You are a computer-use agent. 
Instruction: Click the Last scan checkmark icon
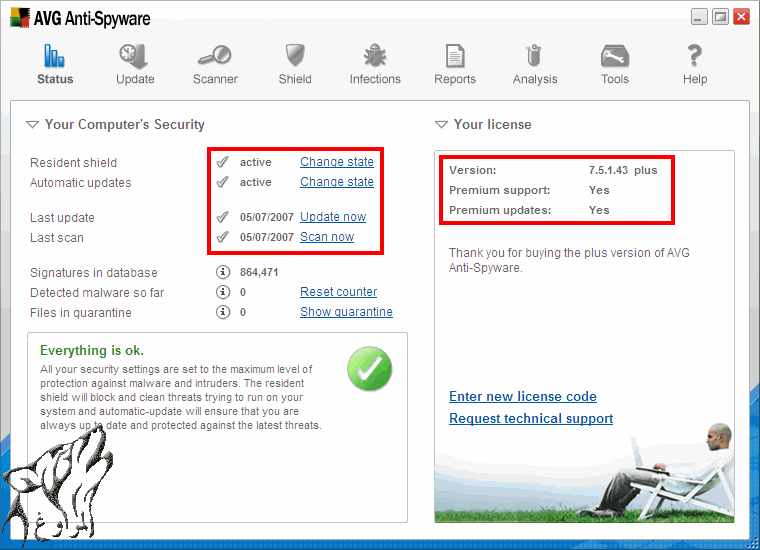pos(222,237)
